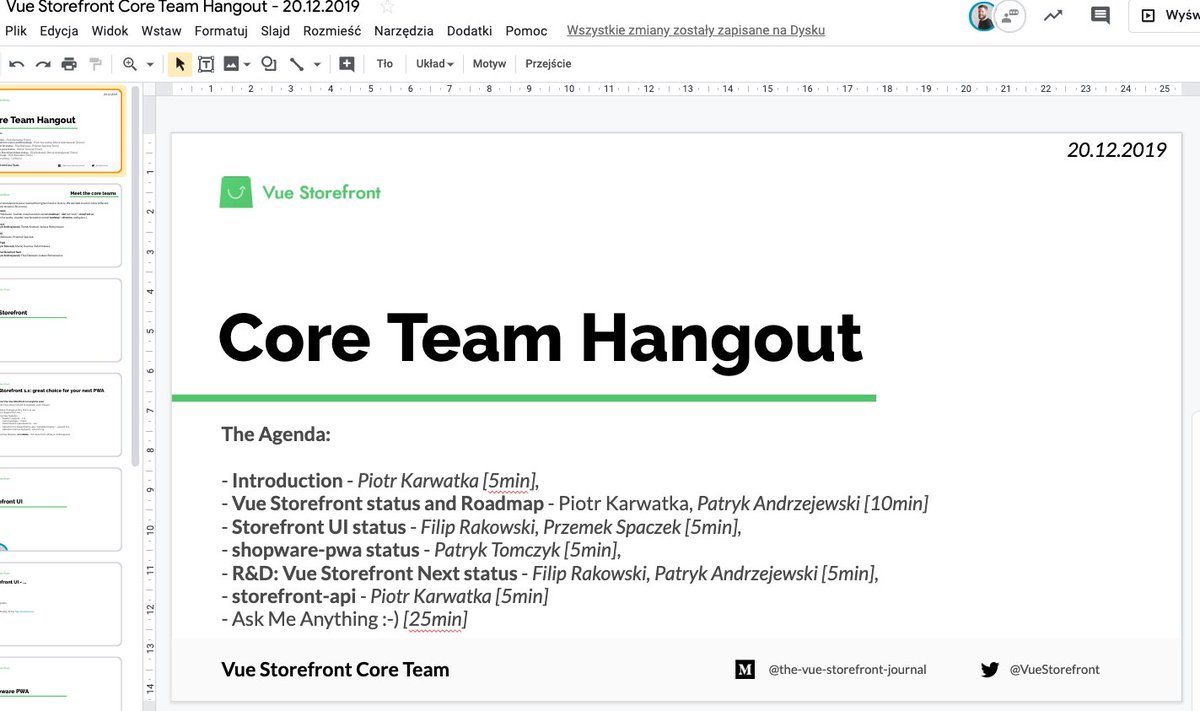Click the Vue Storefront logo on slide
Viewport: 1200px width, 711px height.
pyautogui.click(x=300, y=192)
